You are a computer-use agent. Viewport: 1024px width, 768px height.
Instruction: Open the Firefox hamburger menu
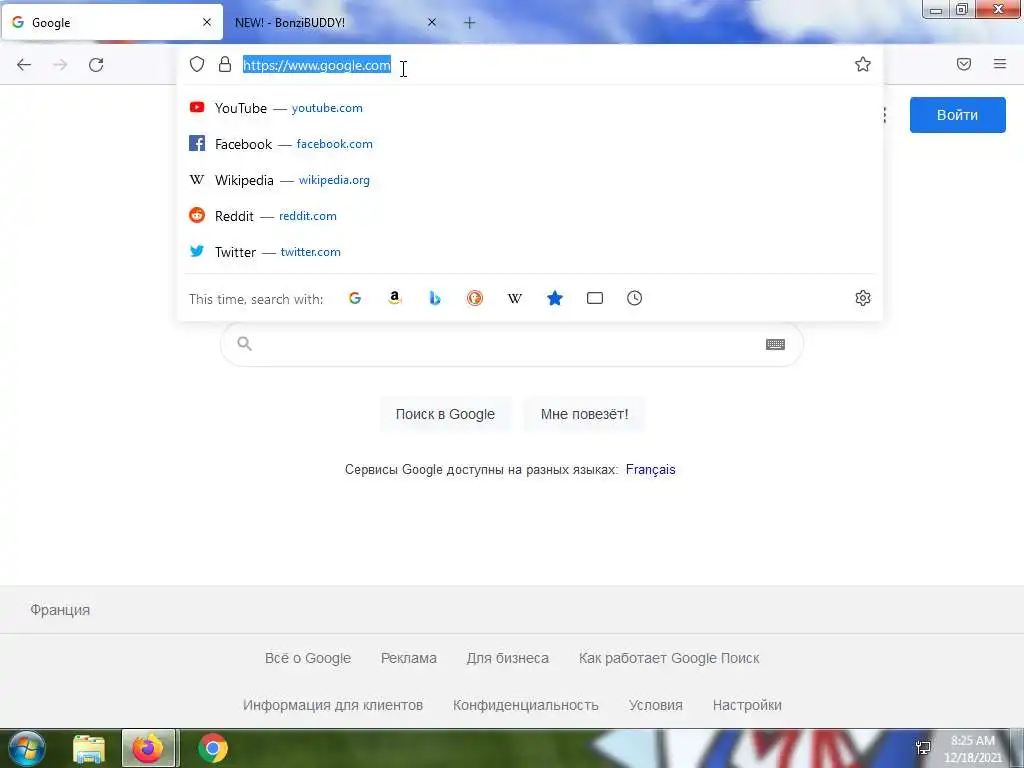pos(1000,64)
